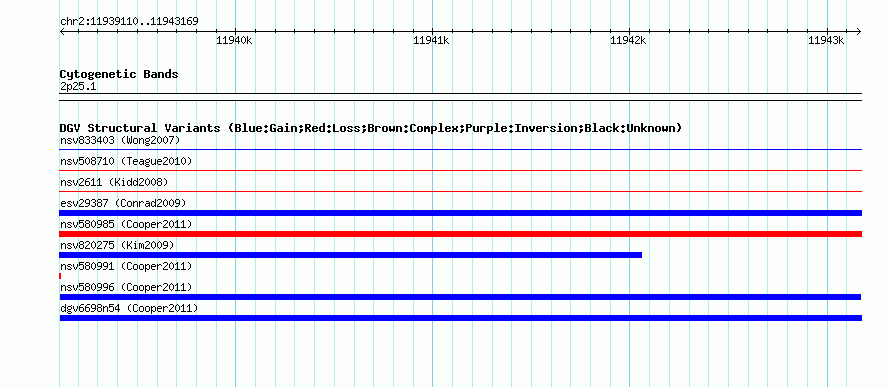Screen dimensions: 890x387
Task: Select the thin red nsv508710 line
Action: tap(460, 170)
